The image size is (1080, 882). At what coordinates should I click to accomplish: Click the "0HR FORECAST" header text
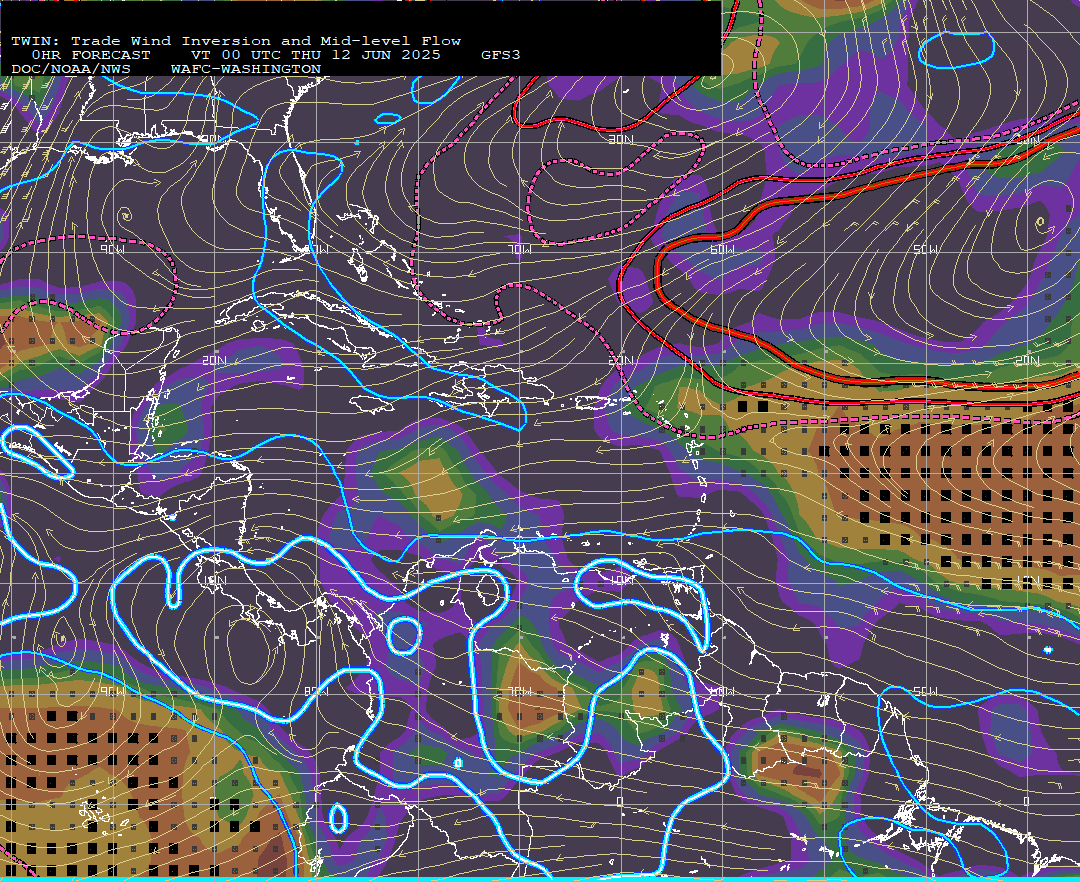point(91,55)
